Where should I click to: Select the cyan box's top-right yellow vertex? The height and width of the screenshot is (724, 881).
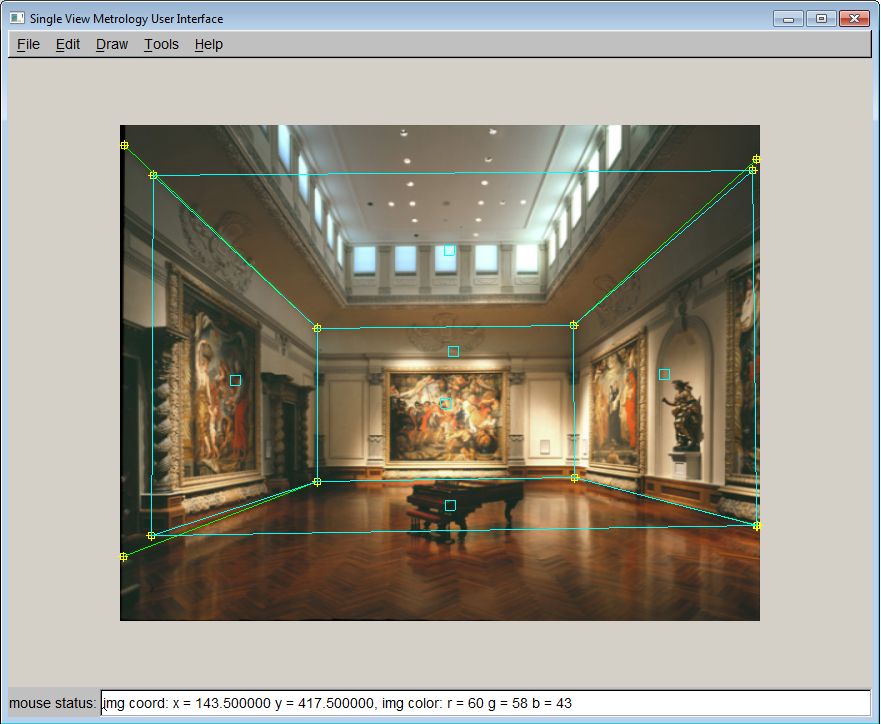(x=753, y=170)
